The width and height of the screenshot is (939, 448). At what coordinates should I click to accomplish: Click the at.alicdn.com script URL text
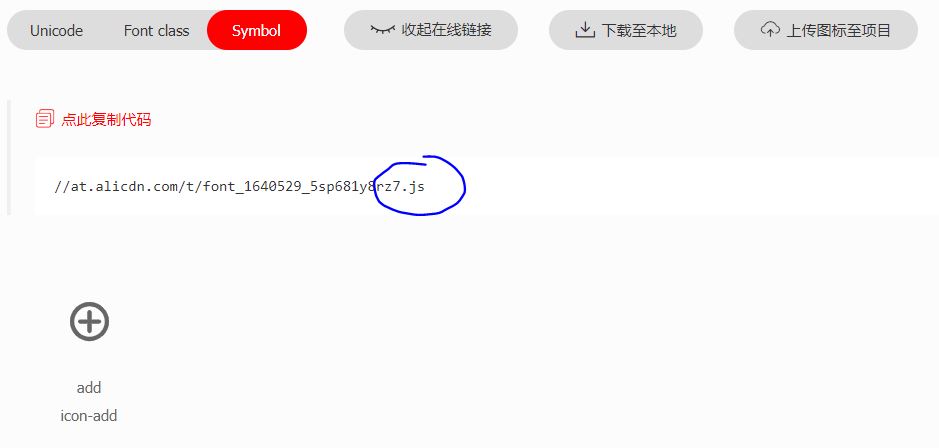click(240, 186)
